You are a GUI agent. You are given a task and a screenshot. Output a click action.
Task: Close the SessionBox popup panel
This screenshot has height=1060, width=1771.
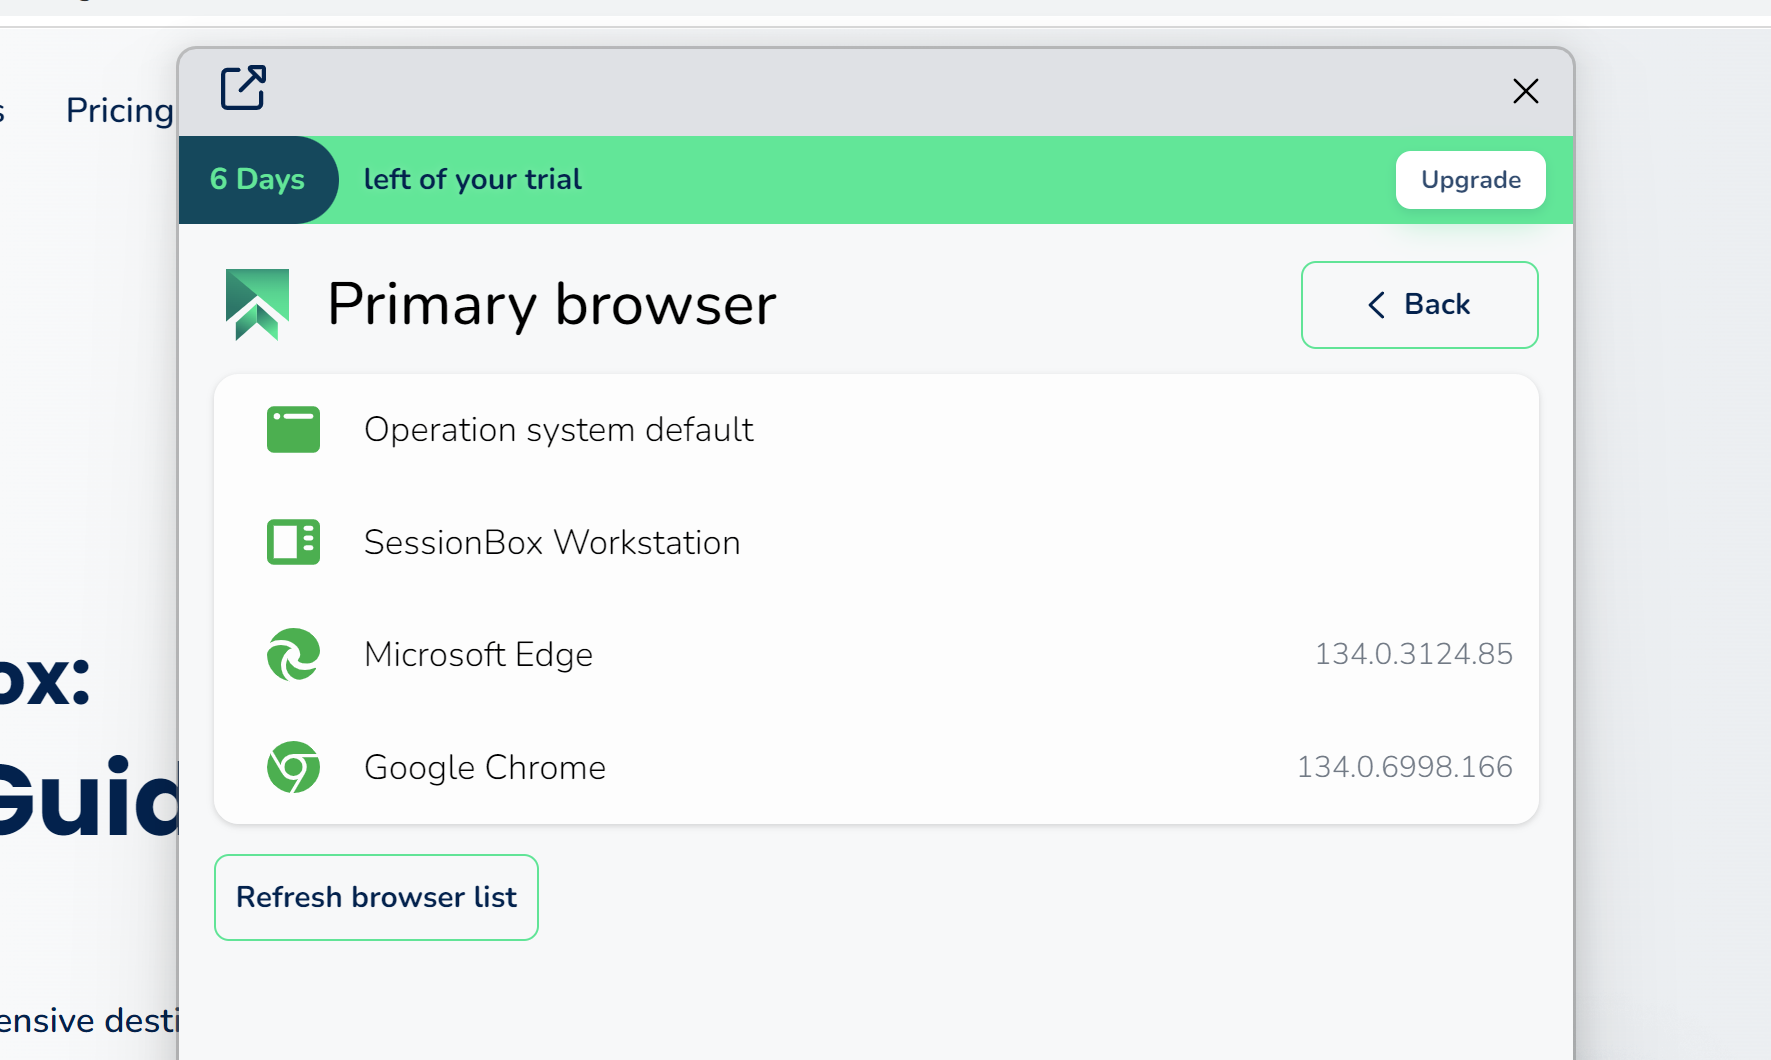click(1525, 91)
